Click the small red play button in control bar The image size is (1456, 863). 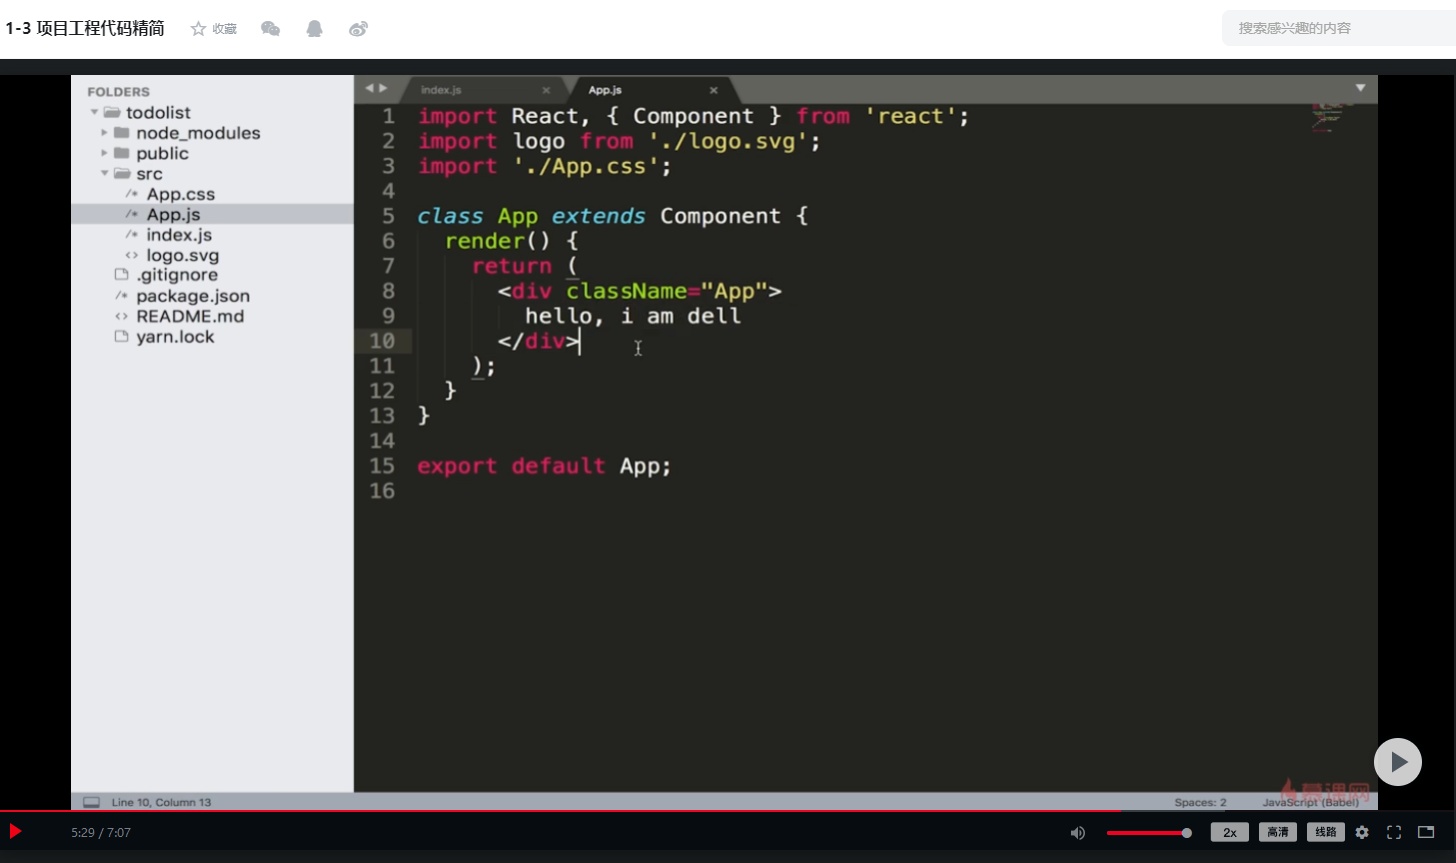[x=15, y=831]
